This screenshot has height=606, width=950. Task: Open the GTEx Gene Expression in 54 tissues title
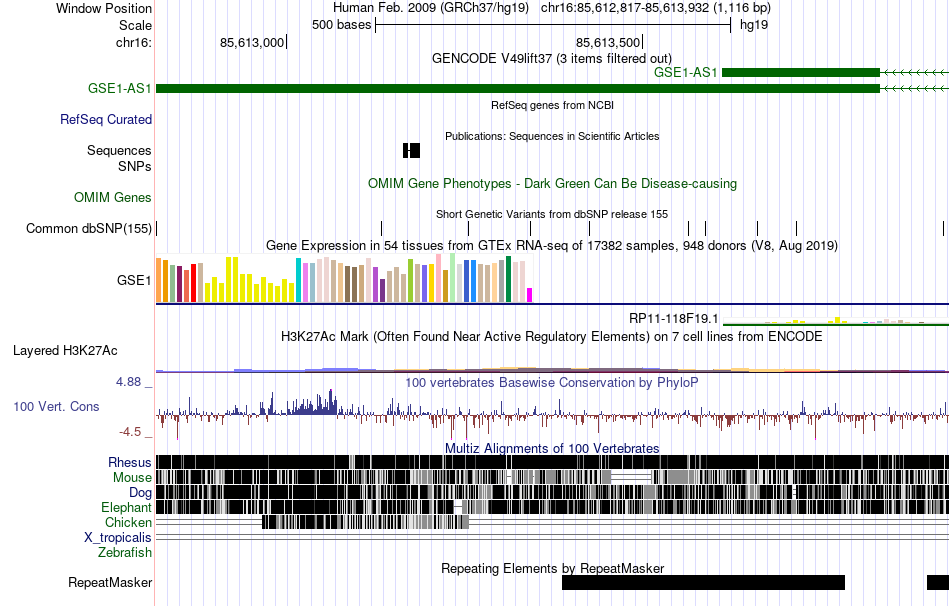coord(552,245)
